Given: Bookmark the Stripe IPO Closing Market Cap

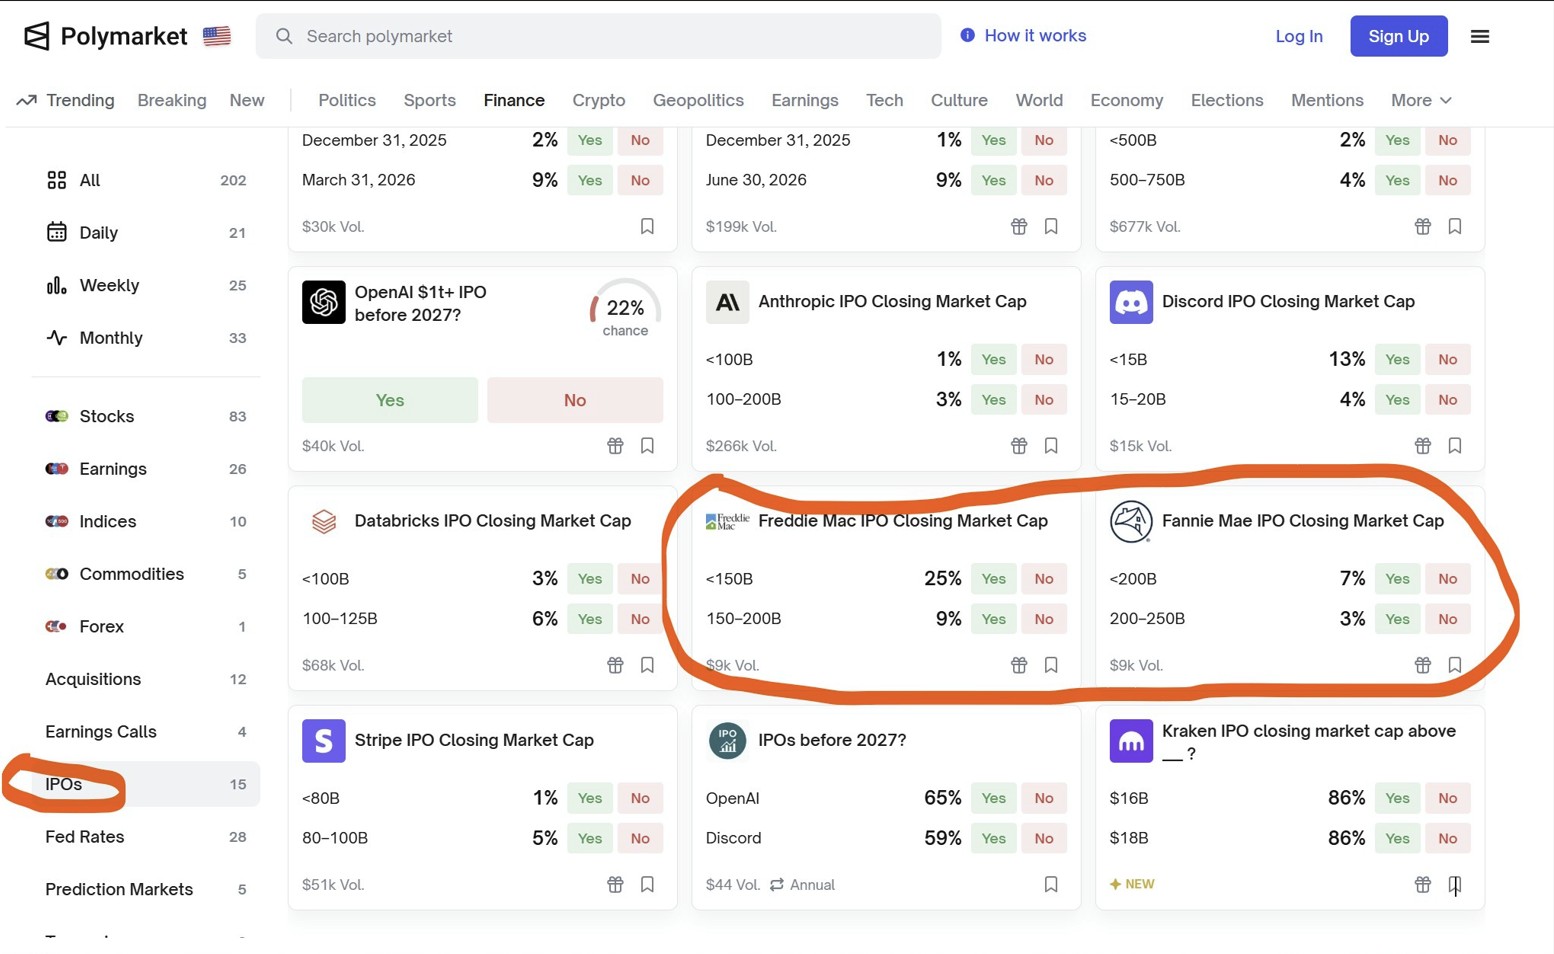Looking at the screenshot, I should click(x=647, y=885).
